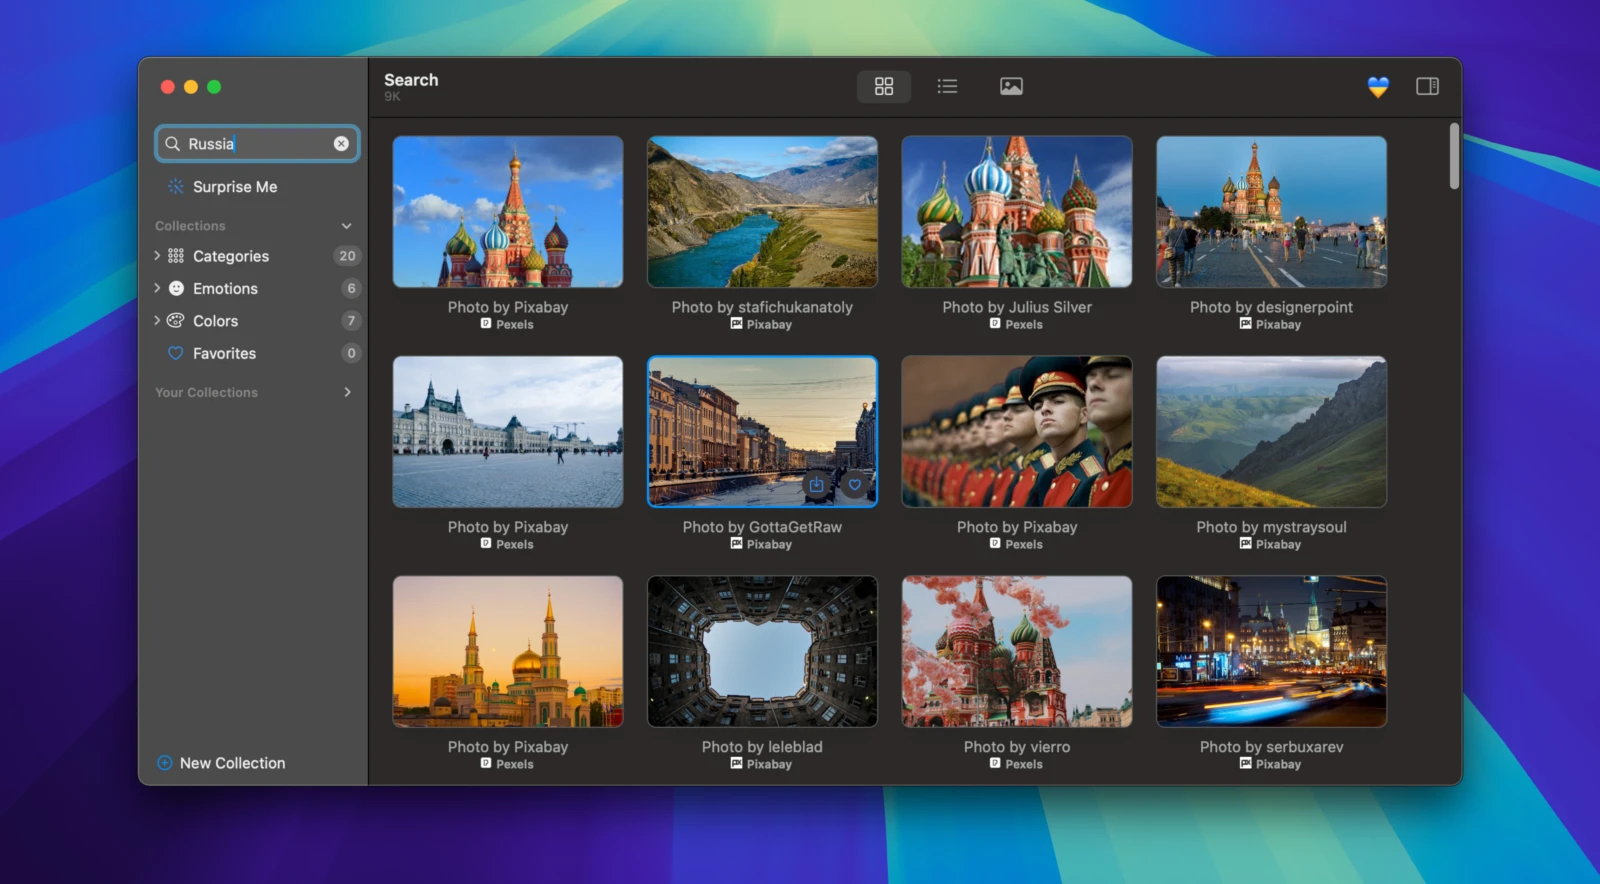
Task: Click the vertical scrollbar in results
Action: tap(1454, 156)
